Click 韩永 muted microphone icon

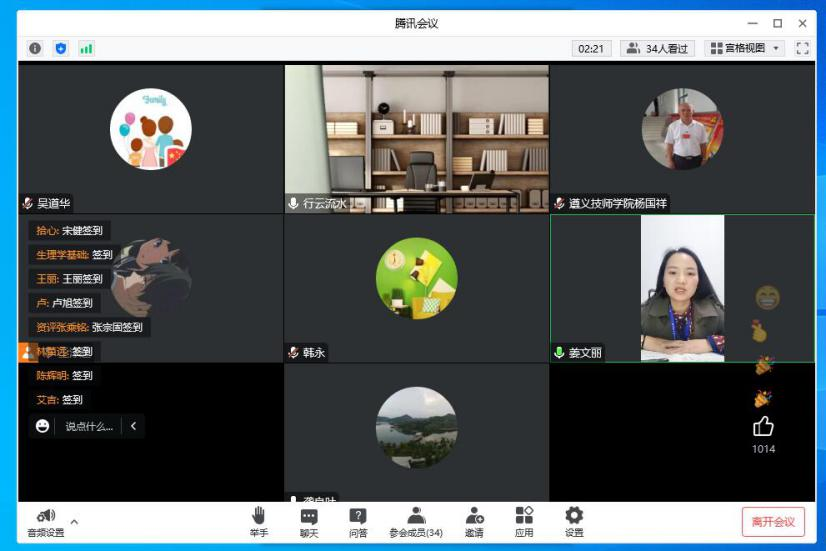pyautogui.click(x=293, y=352)
